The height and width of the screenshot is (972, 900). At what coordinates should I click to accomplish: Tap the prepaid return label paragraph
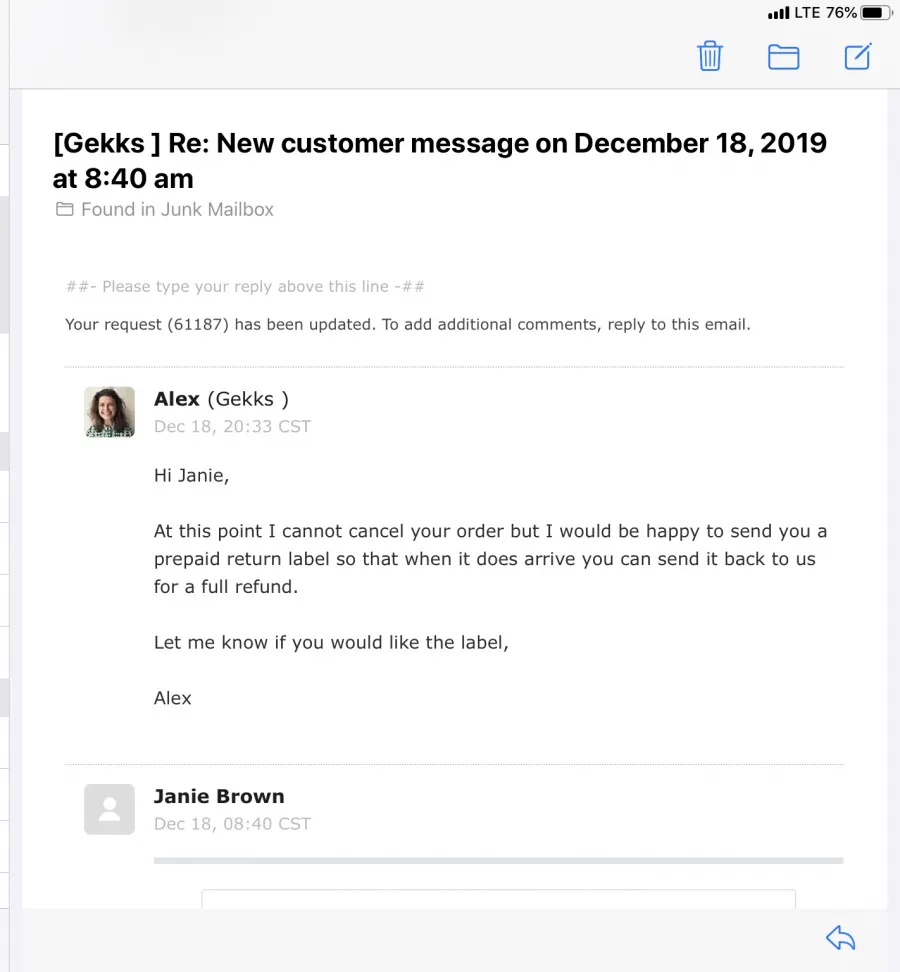[490, 559]
